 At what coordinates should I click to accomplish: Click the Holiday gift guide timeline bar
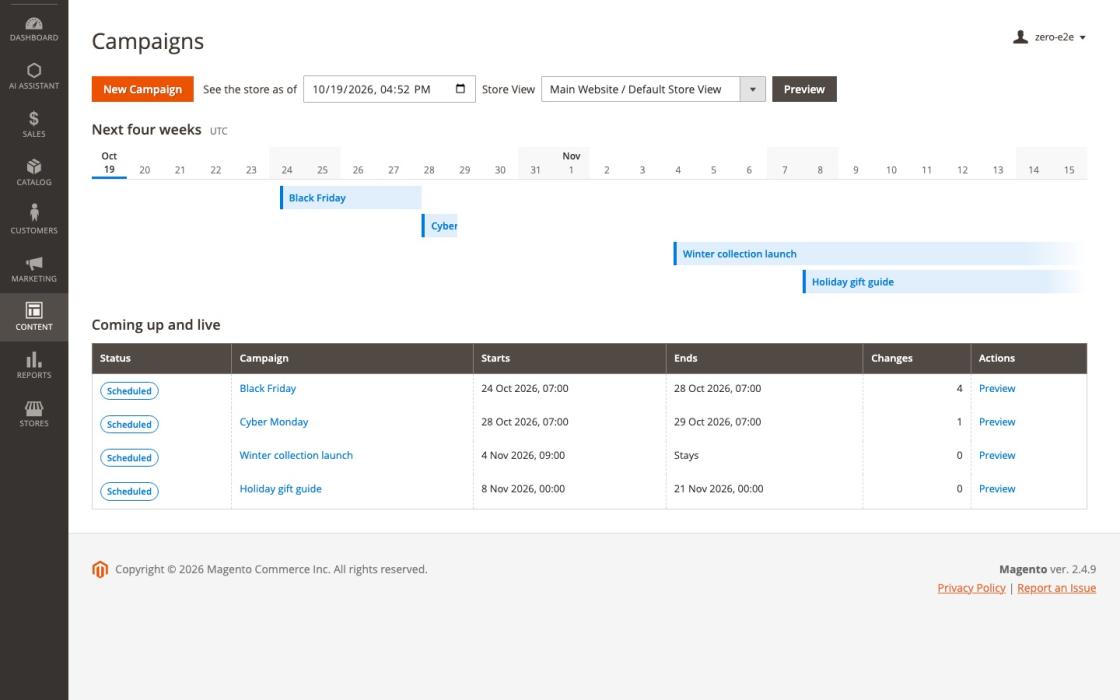coord(944,281)
